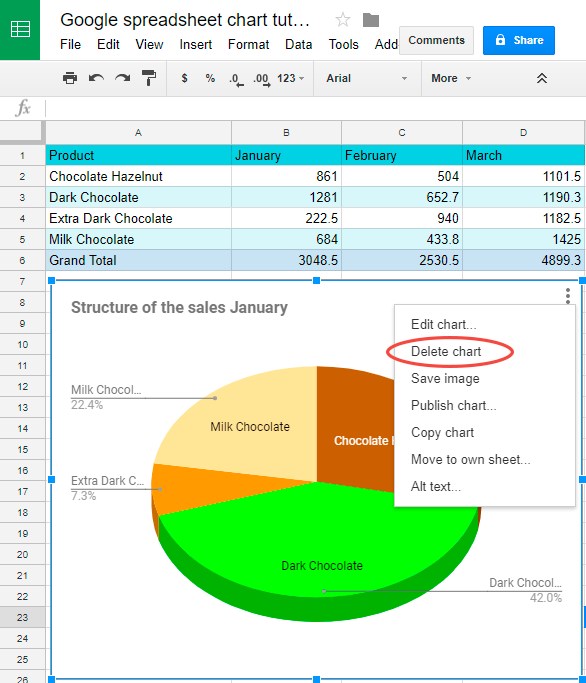Click cell with value 1281
This screenshot has height=683, width=586.
tap(286, 197)
